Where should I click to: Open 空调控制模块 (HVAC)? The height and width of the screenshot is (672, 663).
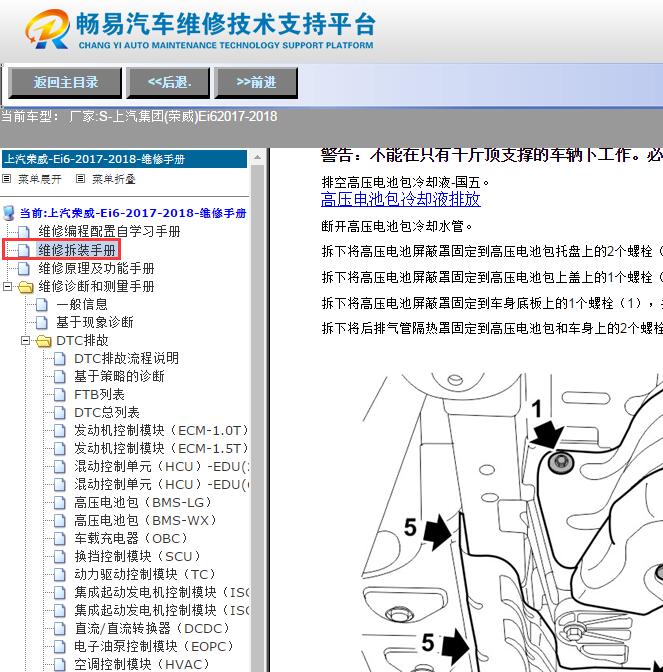142,664
